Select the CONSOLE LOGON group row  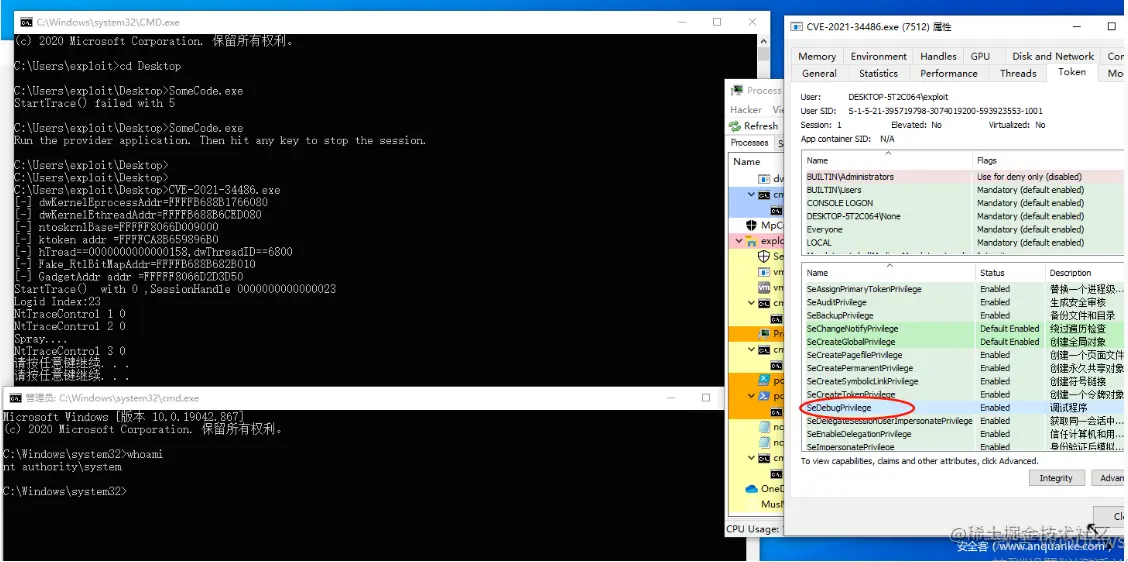click(x=963, y=203)
